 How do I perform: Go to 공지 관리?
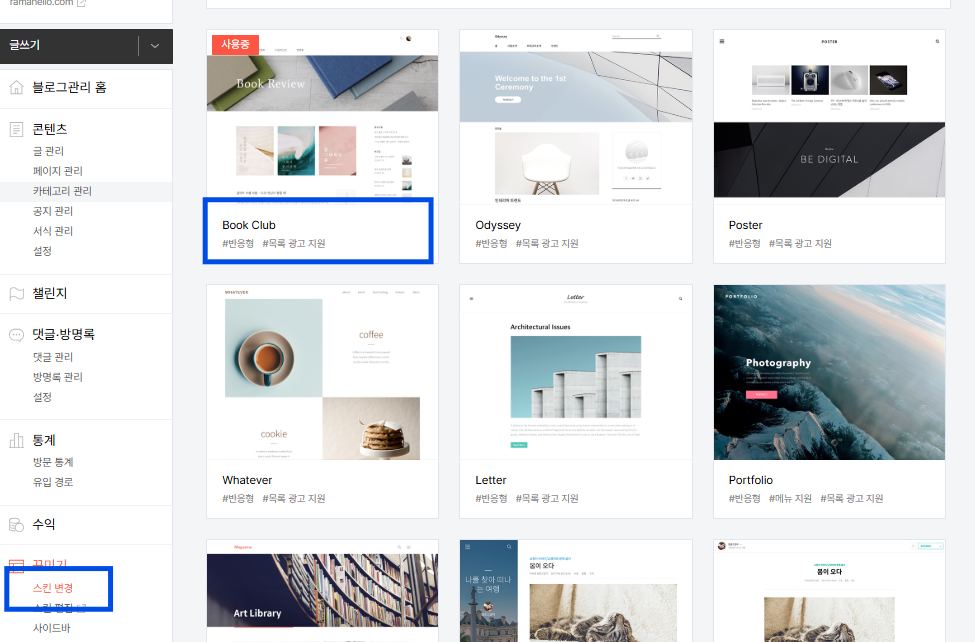pyautogui.click(x=52, y=211)
